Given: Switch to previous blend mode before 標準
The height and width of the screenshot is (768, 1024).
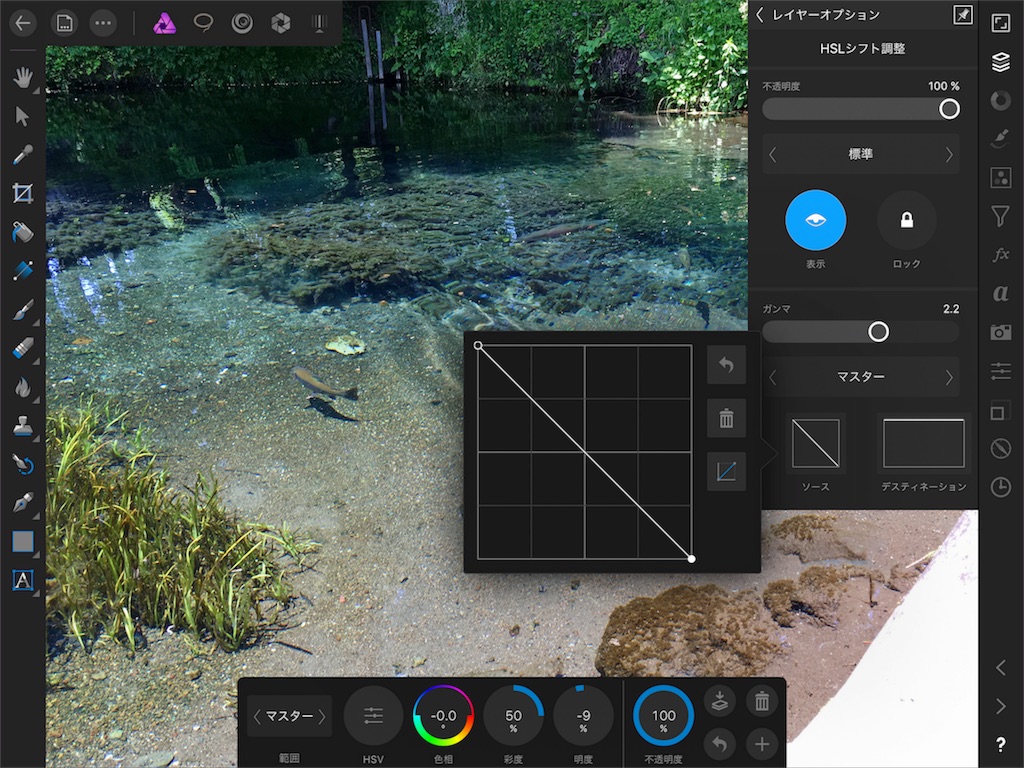Looking at the screenshot, I should click(x=773, y=155).
